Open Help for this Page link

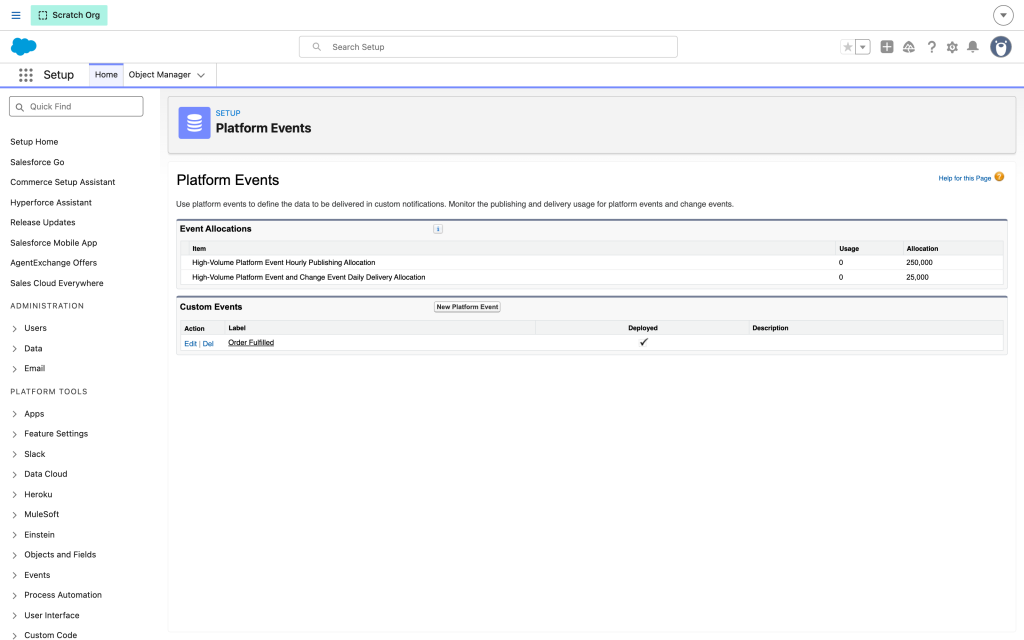[x=965, y=178]
